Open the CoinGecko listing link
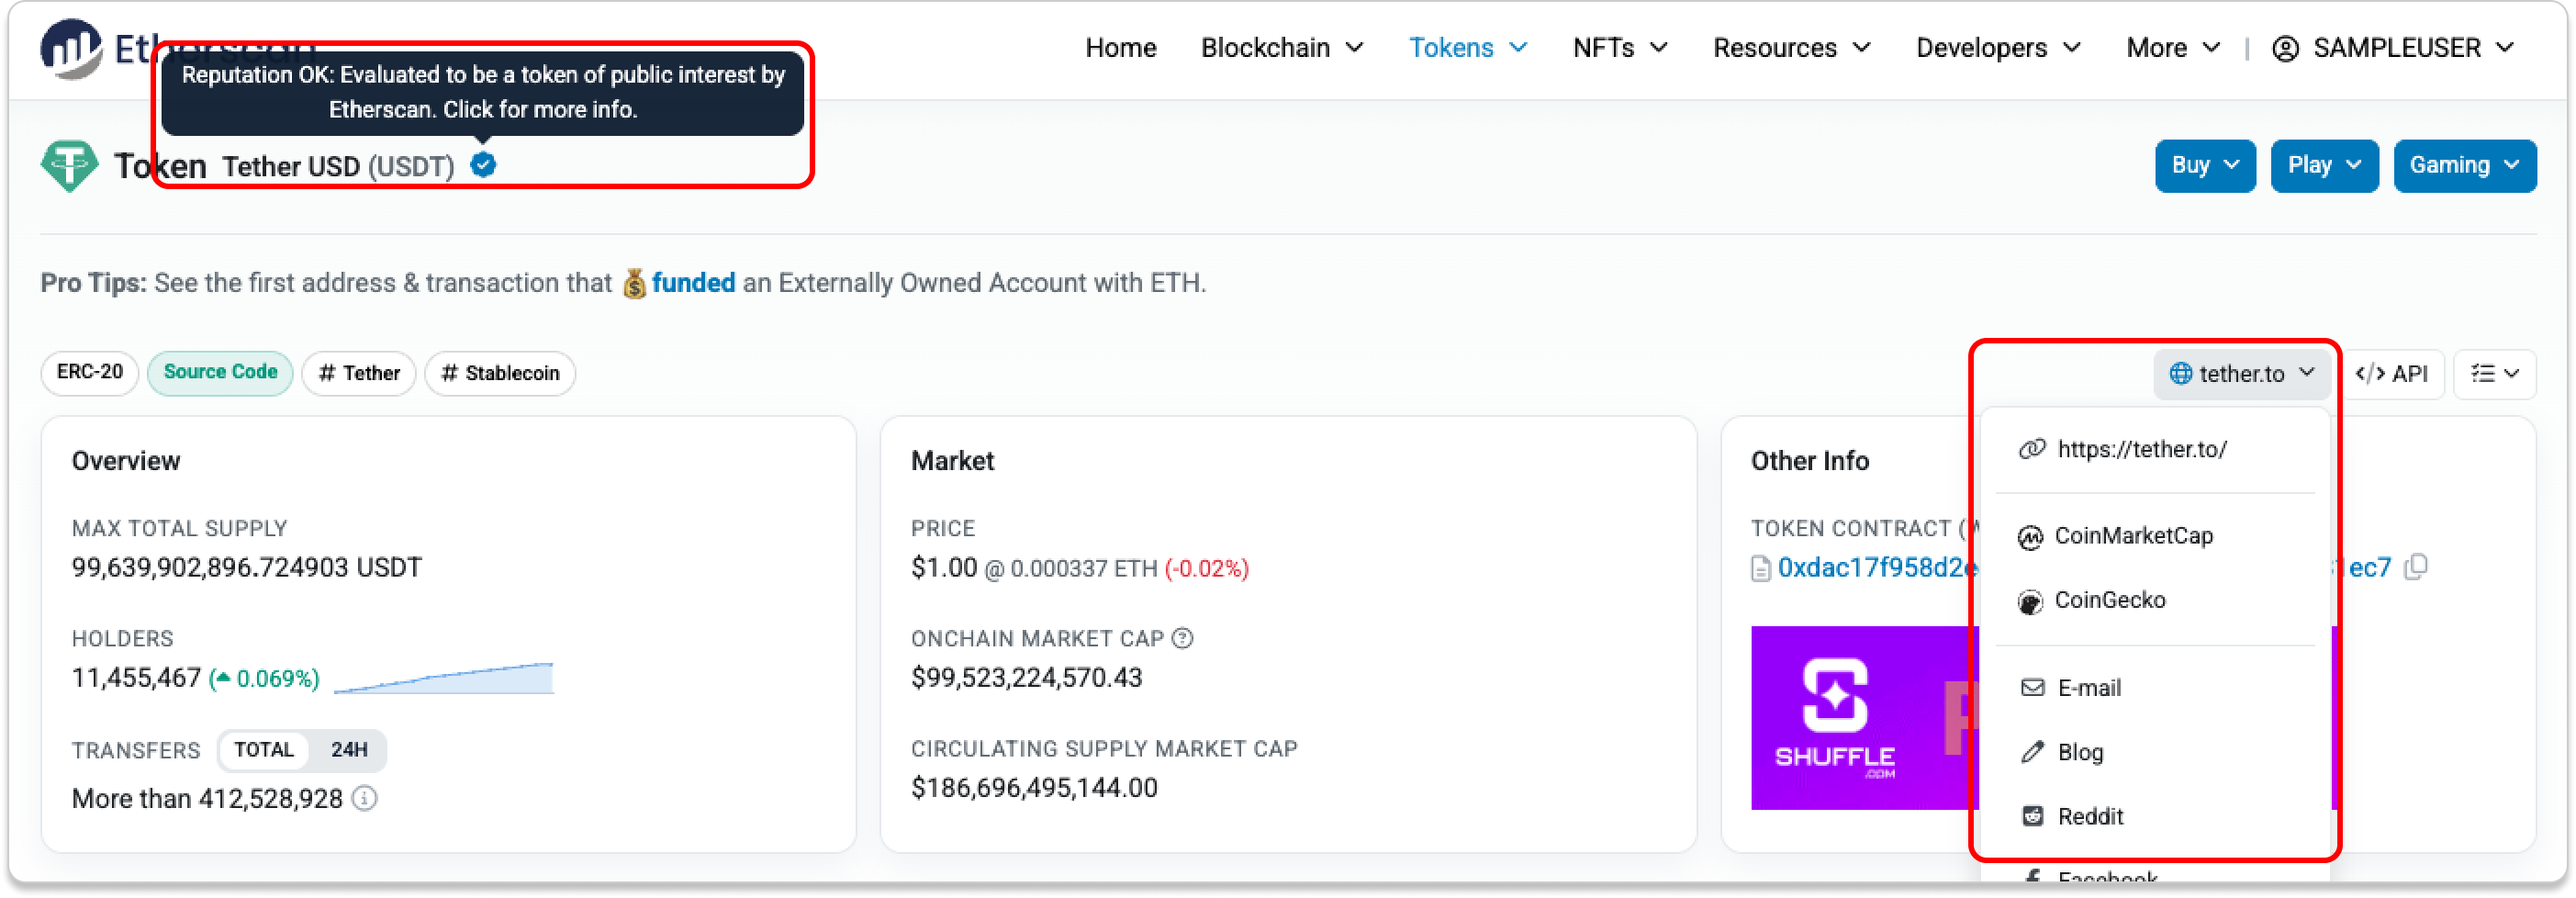Image resolution: width=2576 pixels, height=898 pixels. tap(2109, 600)
